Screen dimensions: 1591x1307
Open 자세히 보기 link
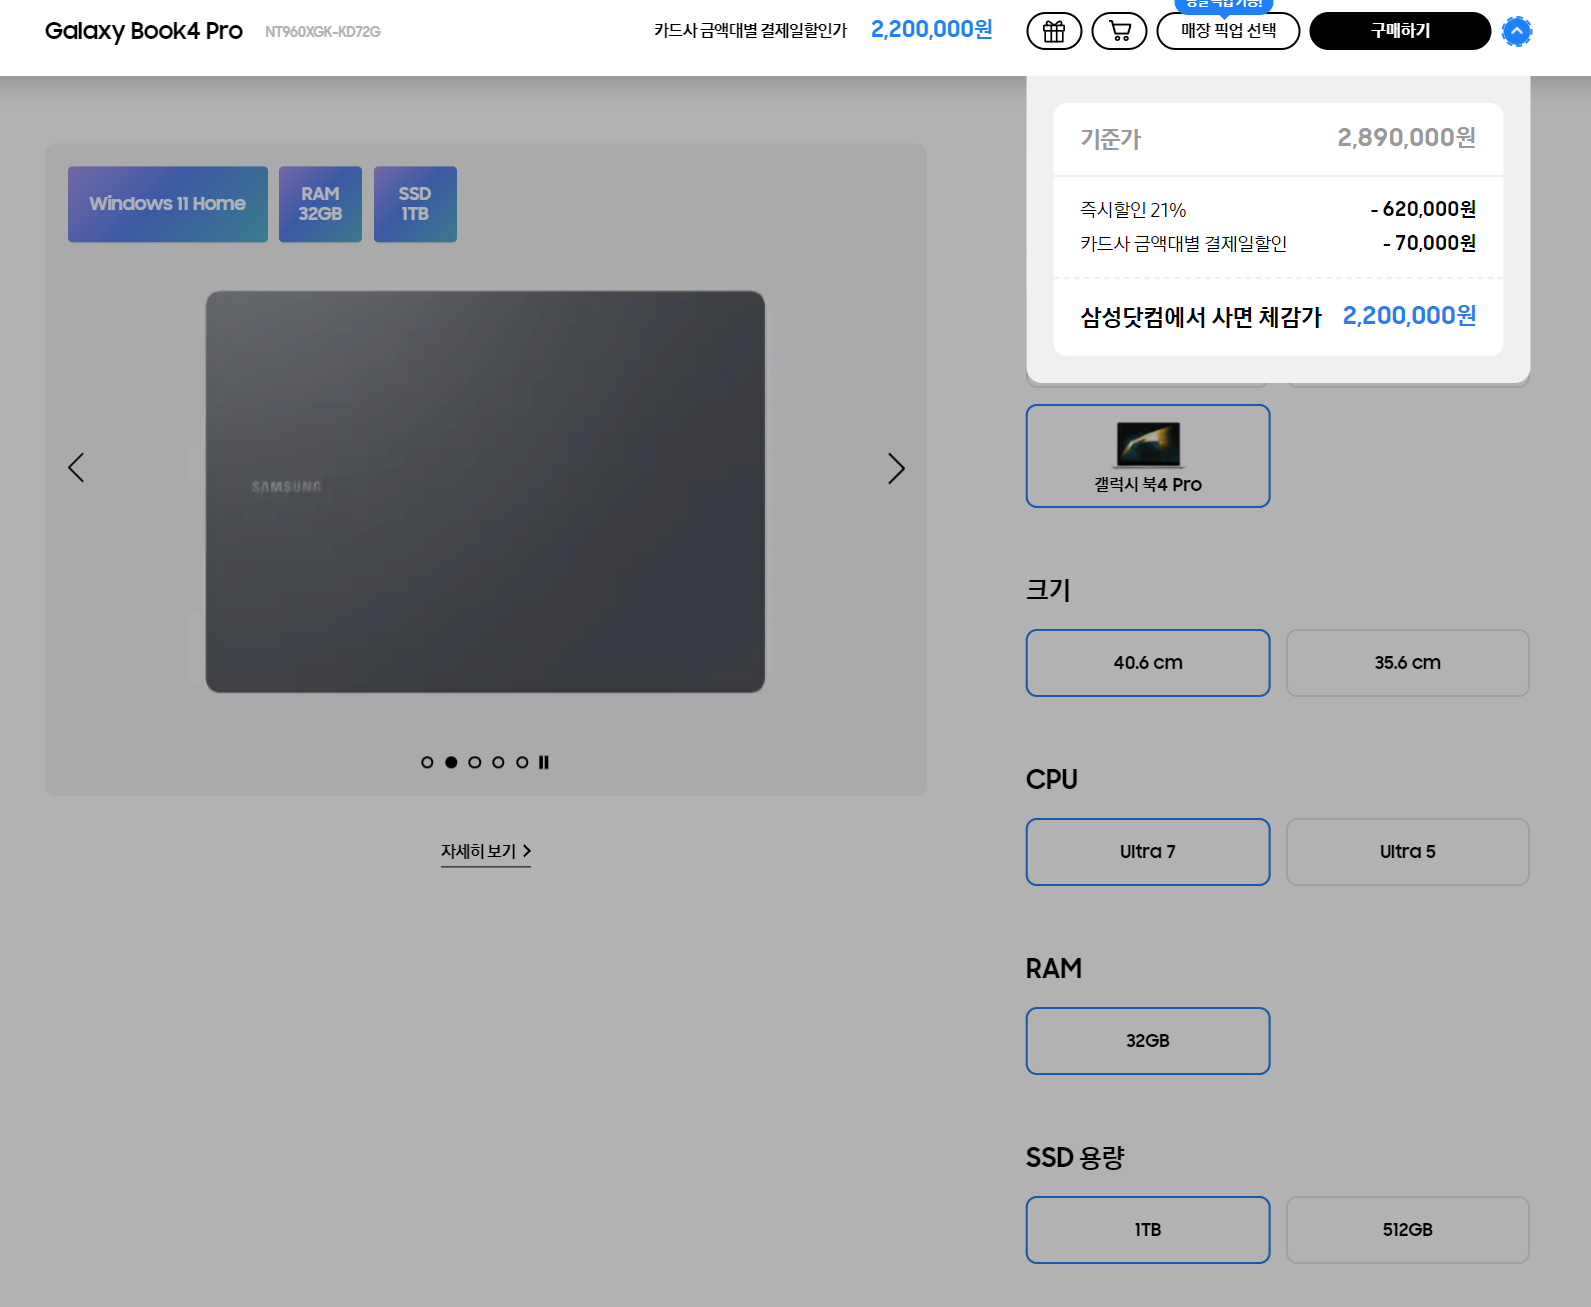(486, 851)
